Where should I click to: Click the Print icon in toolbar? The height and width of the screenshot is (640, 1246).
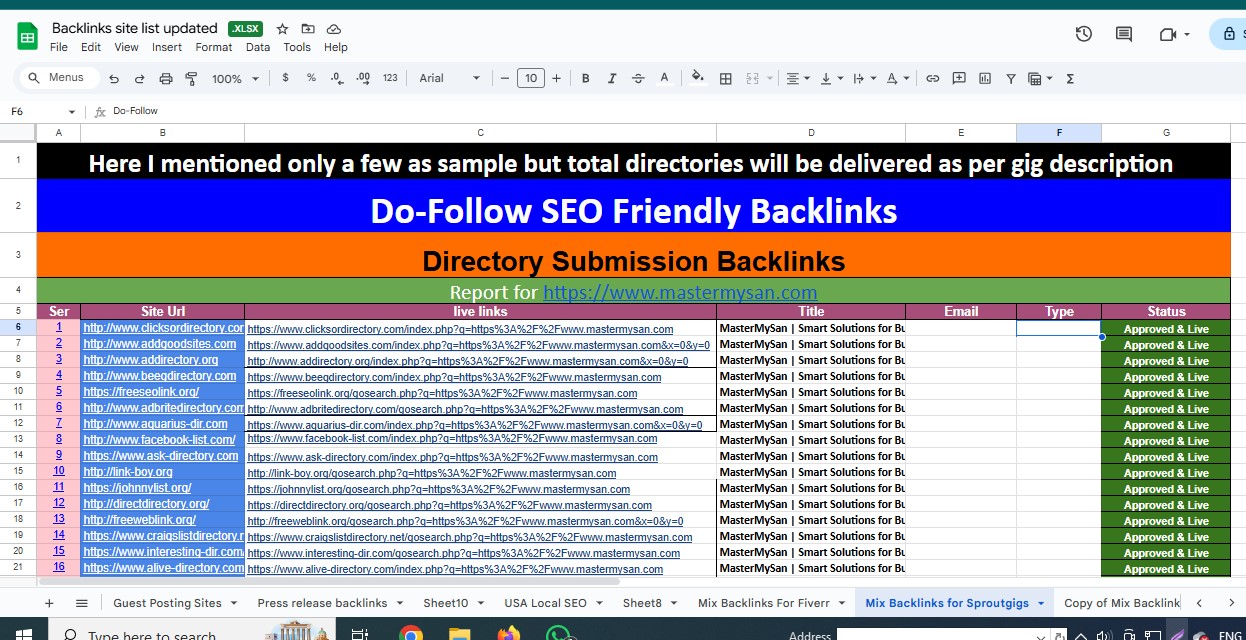point(166,78)
